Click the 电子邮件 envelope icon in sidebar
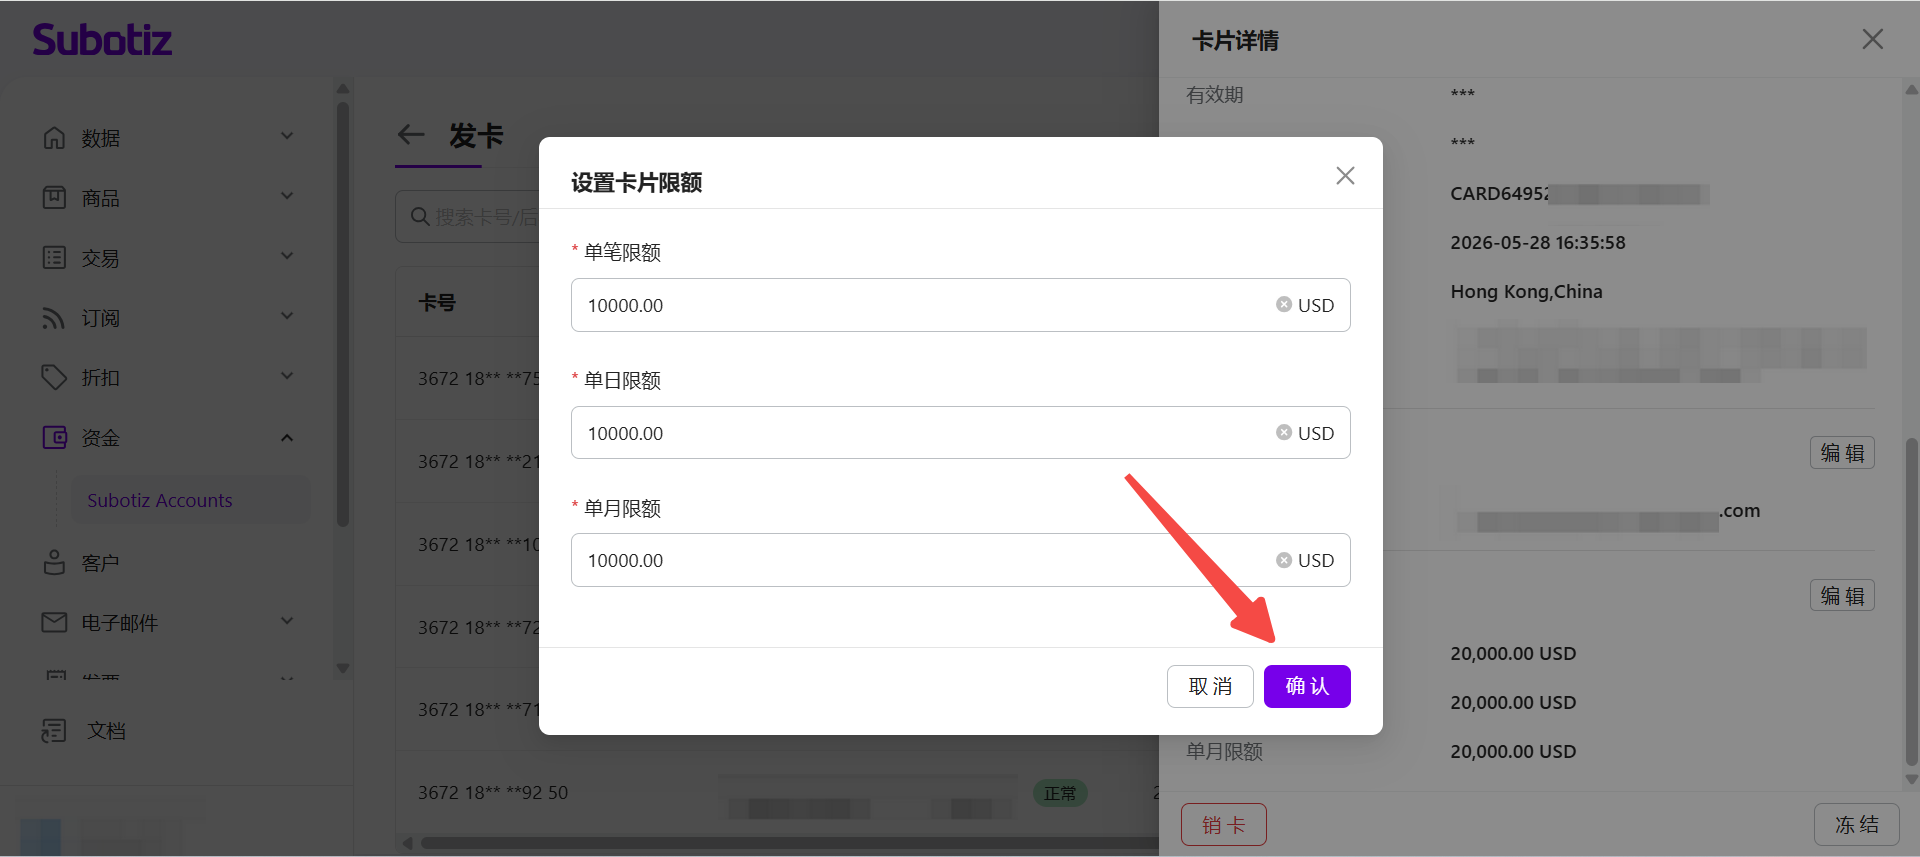Screen dimensions: 1920x857 (54, 623)
